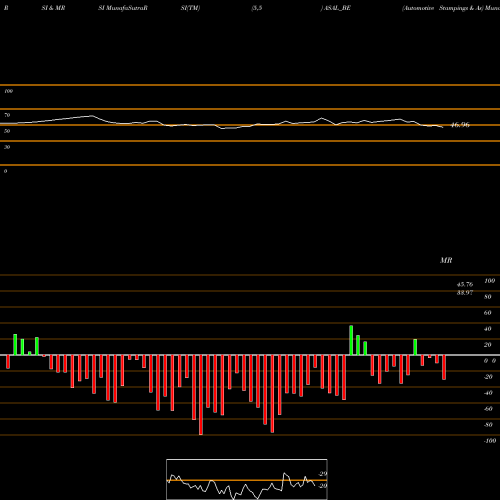Click the last red bar of MR histogram
Screen dimensions: 500x500
444,367
